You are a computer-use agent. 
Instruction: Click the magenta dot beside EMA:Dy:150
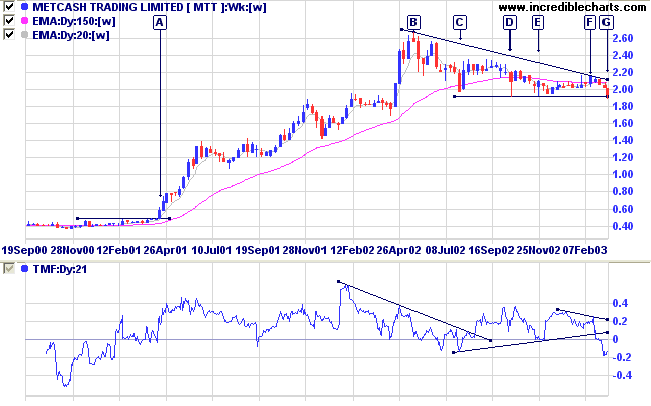[24, 21]
